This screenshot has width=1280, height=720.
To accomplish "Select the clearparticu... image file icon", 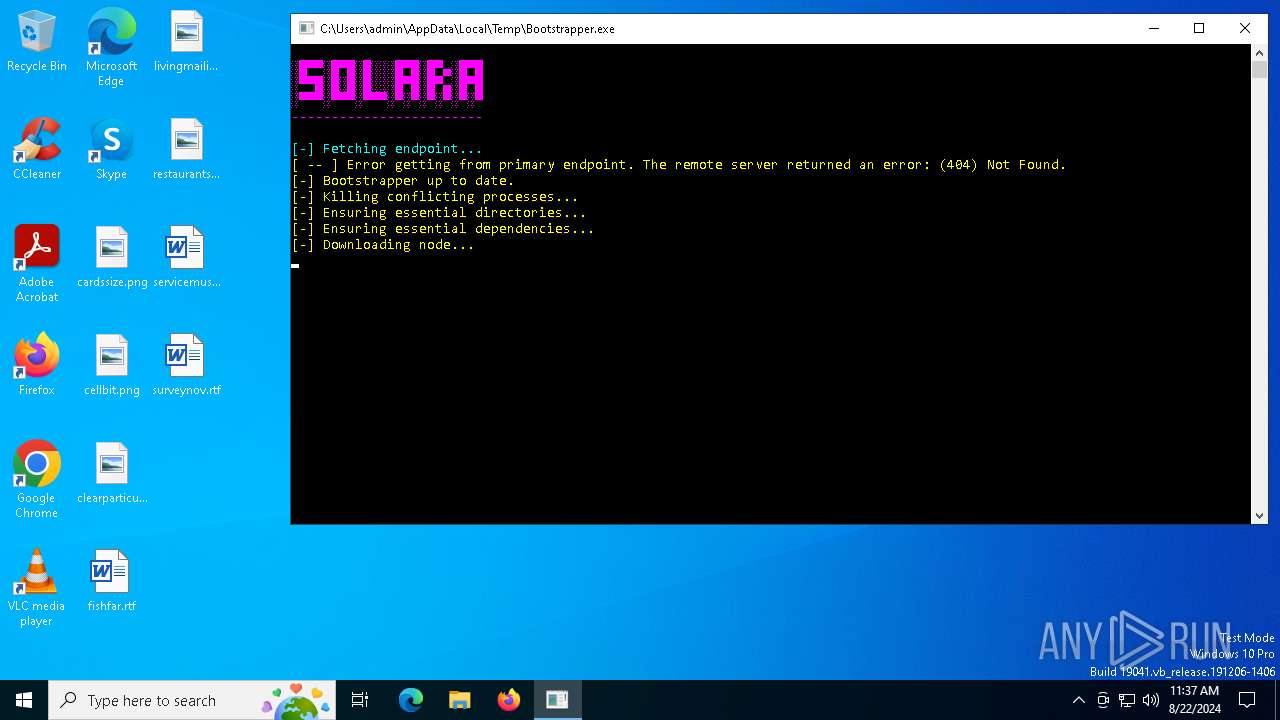I will point(112,474).
